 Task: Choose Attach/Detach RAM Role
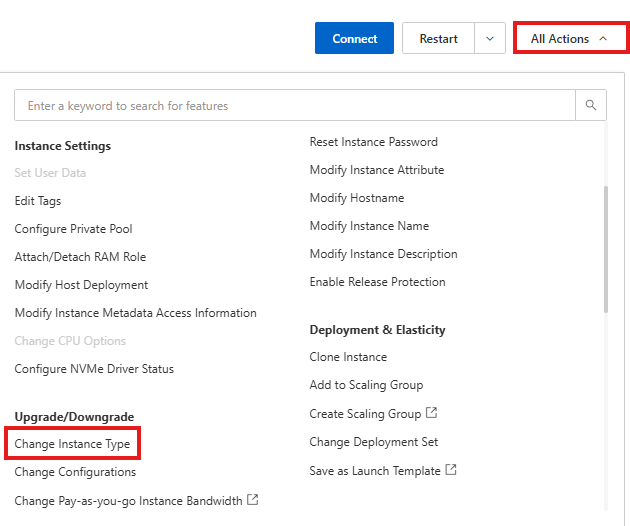coord(80,257)
